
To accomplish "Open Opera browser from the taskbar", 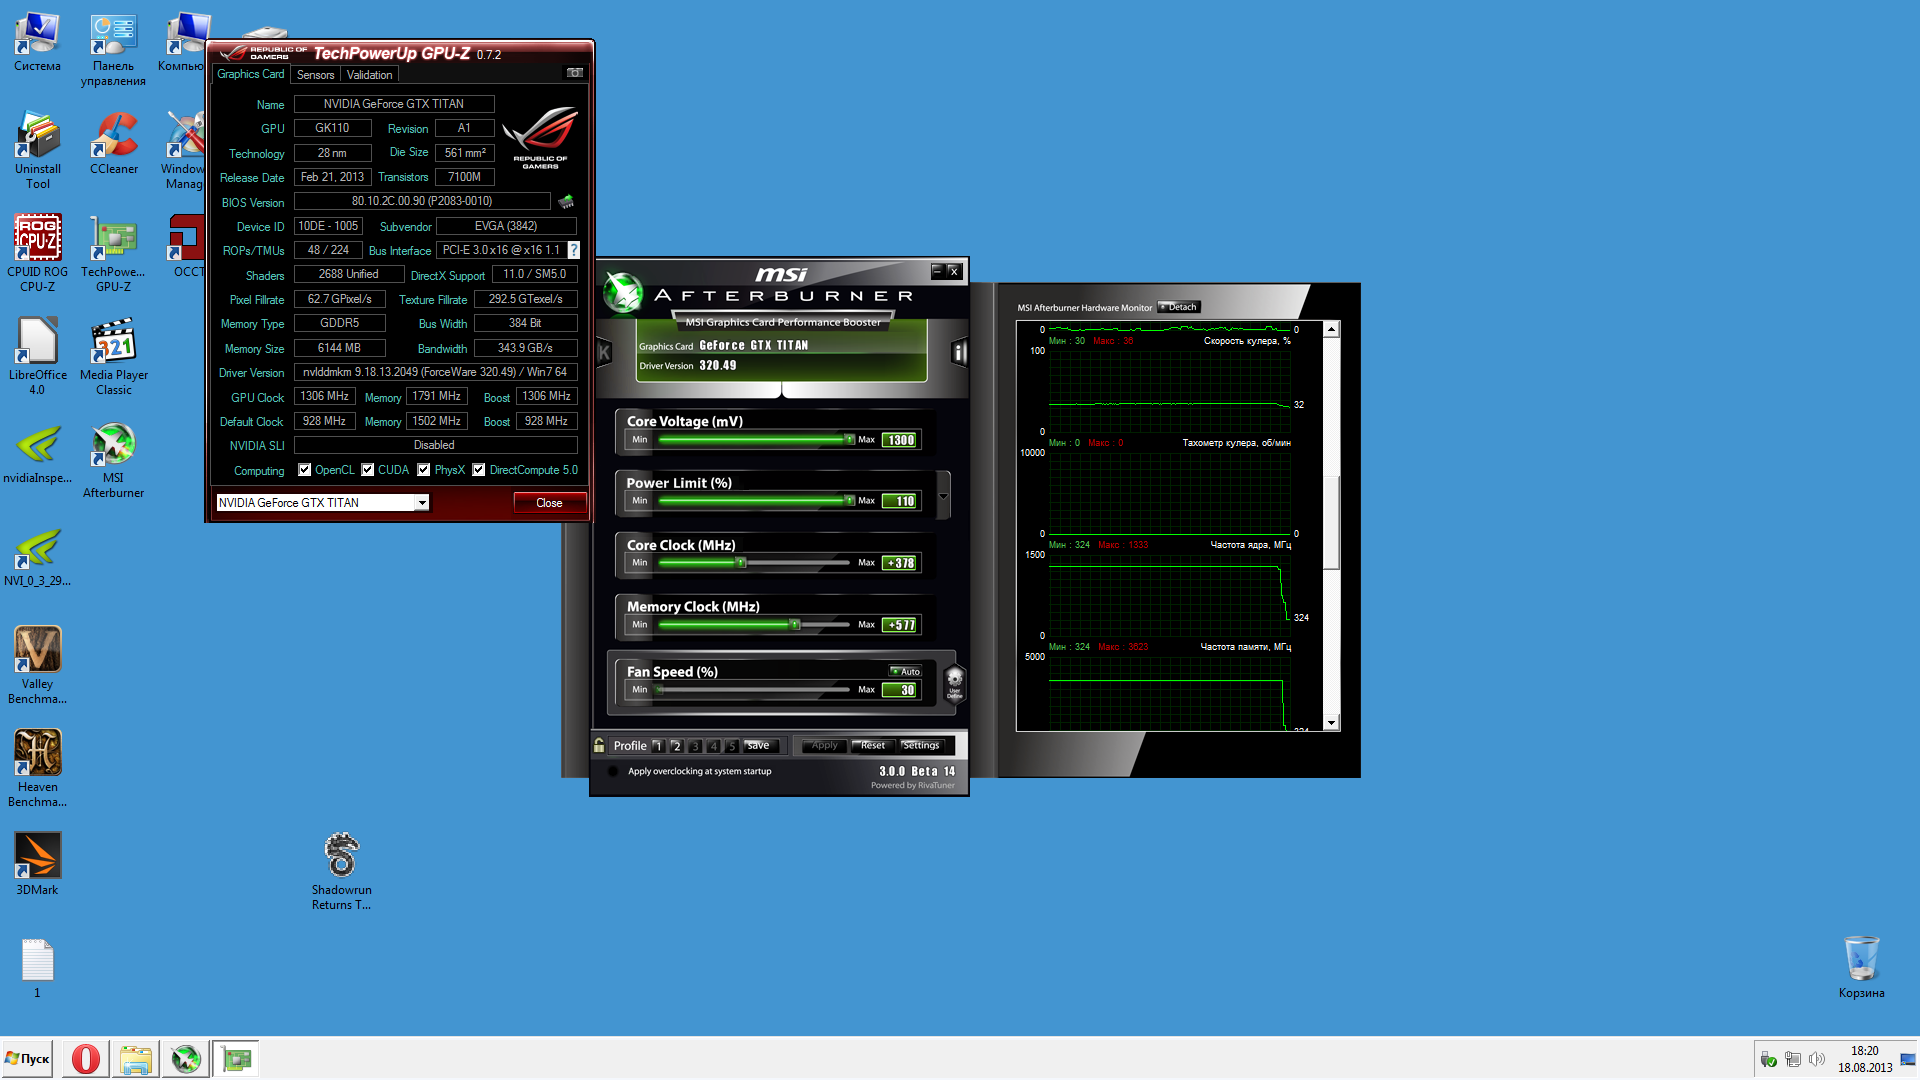I will coord(86,1059).
